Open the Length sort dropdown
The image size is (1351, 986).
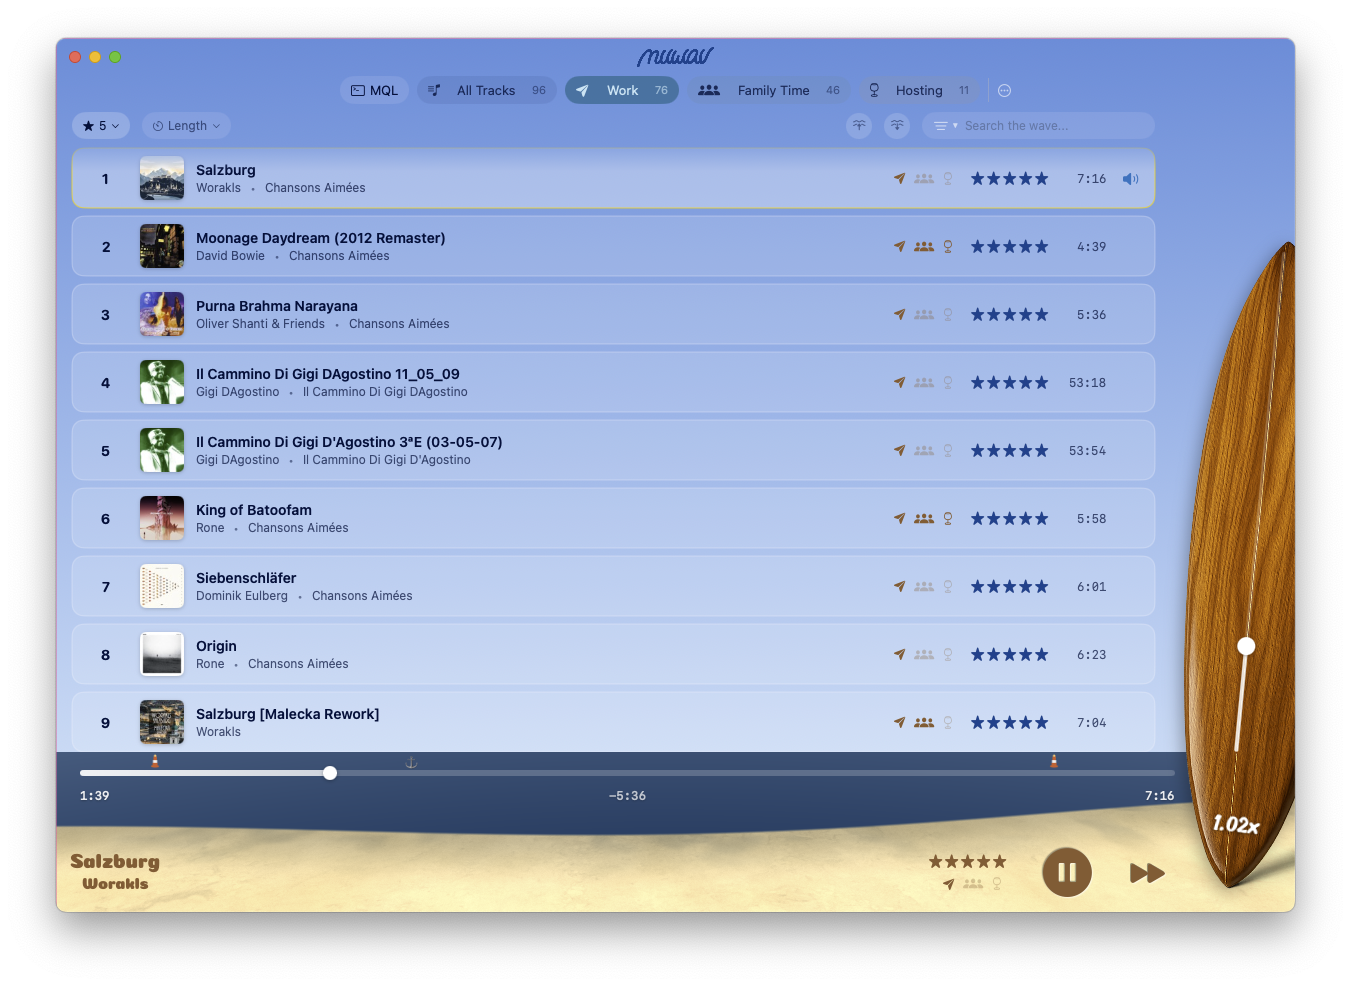tap(186, 126)
